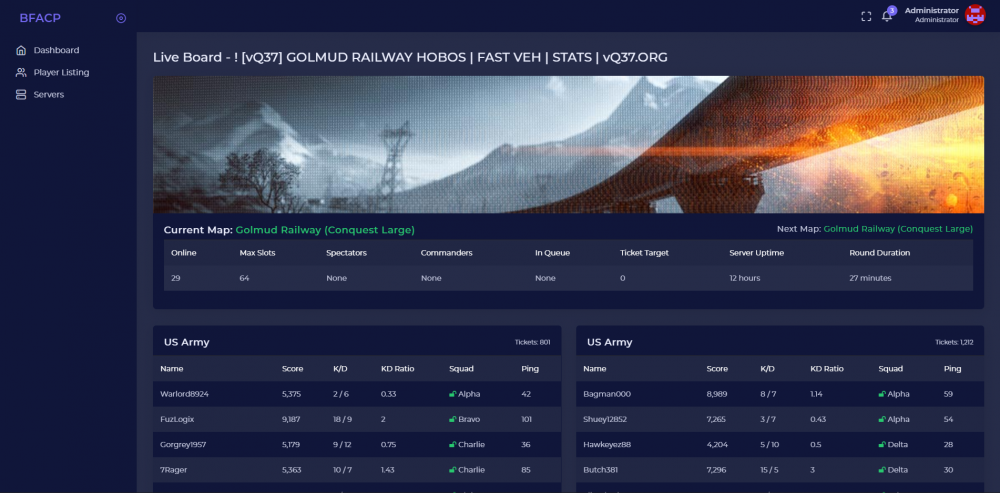The width and height of the screenshot is (1000, 493).
Task: Click the Player Listing users icon
Action: coord(21,72)
